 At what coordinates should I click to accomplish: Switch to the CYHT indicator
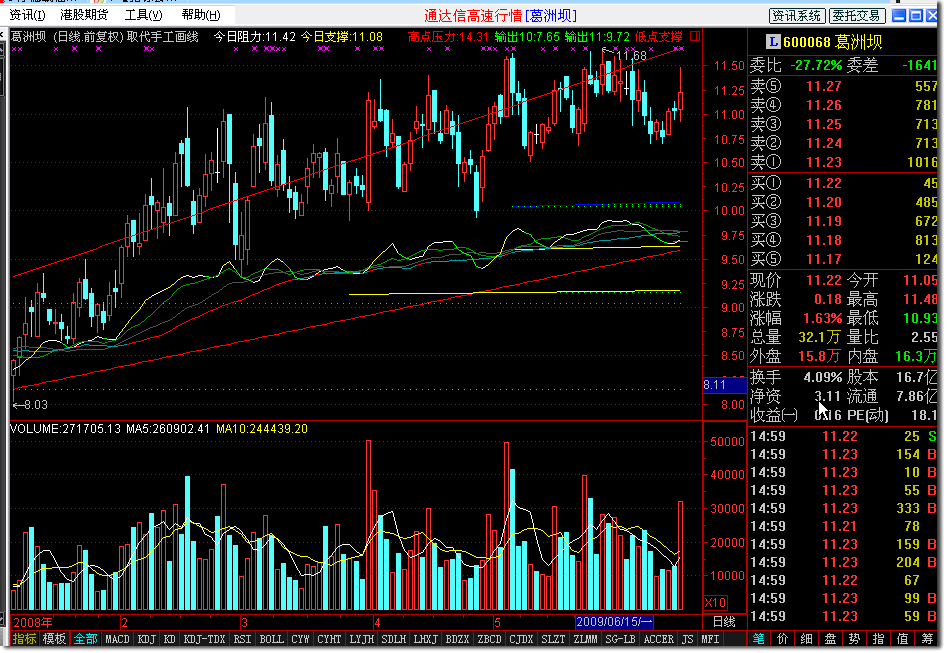coord(329,639)
